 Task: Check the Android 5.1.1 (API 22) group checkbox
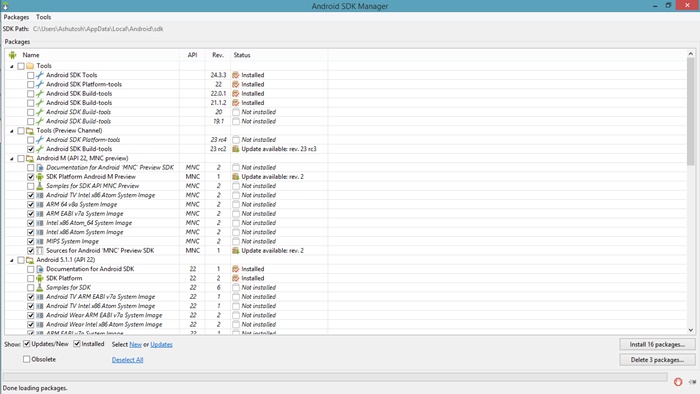point(21,260)
